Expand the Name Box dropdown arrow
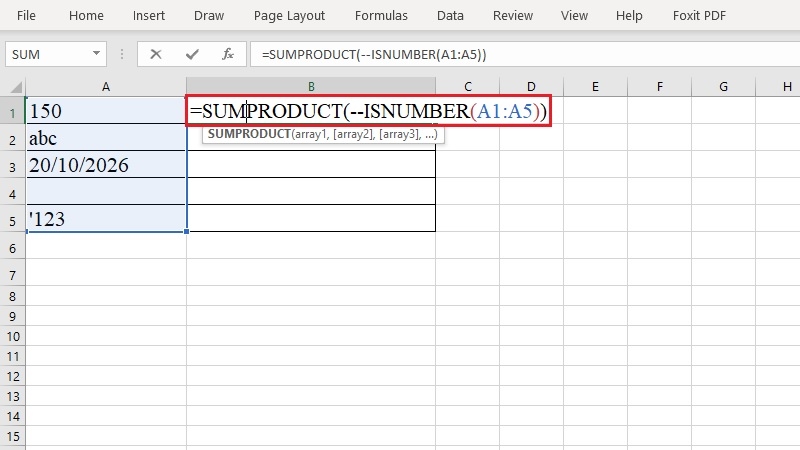This screenshot has height=450, width=800. click(96, 54)
